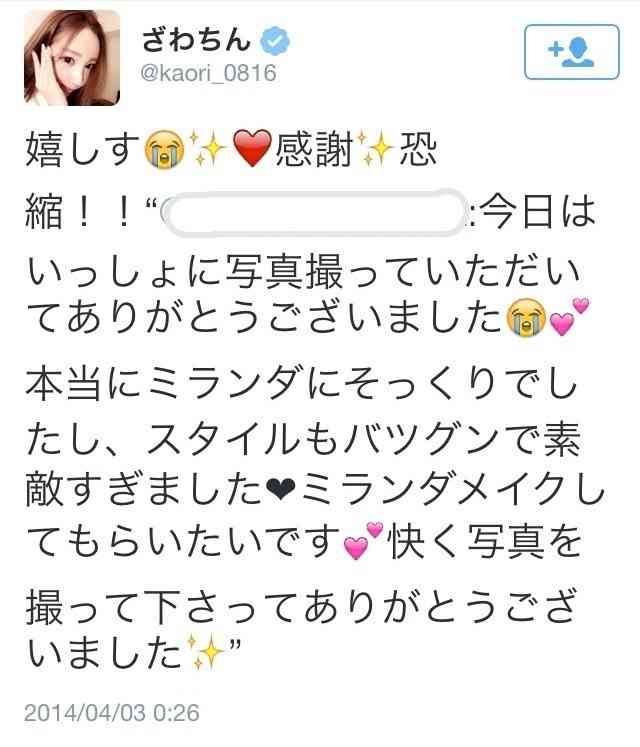Image resolution: width=640 pixels, height=747 pixels.
Task: Open ざわちん's profile picture
Action: [x=72, y=58]
